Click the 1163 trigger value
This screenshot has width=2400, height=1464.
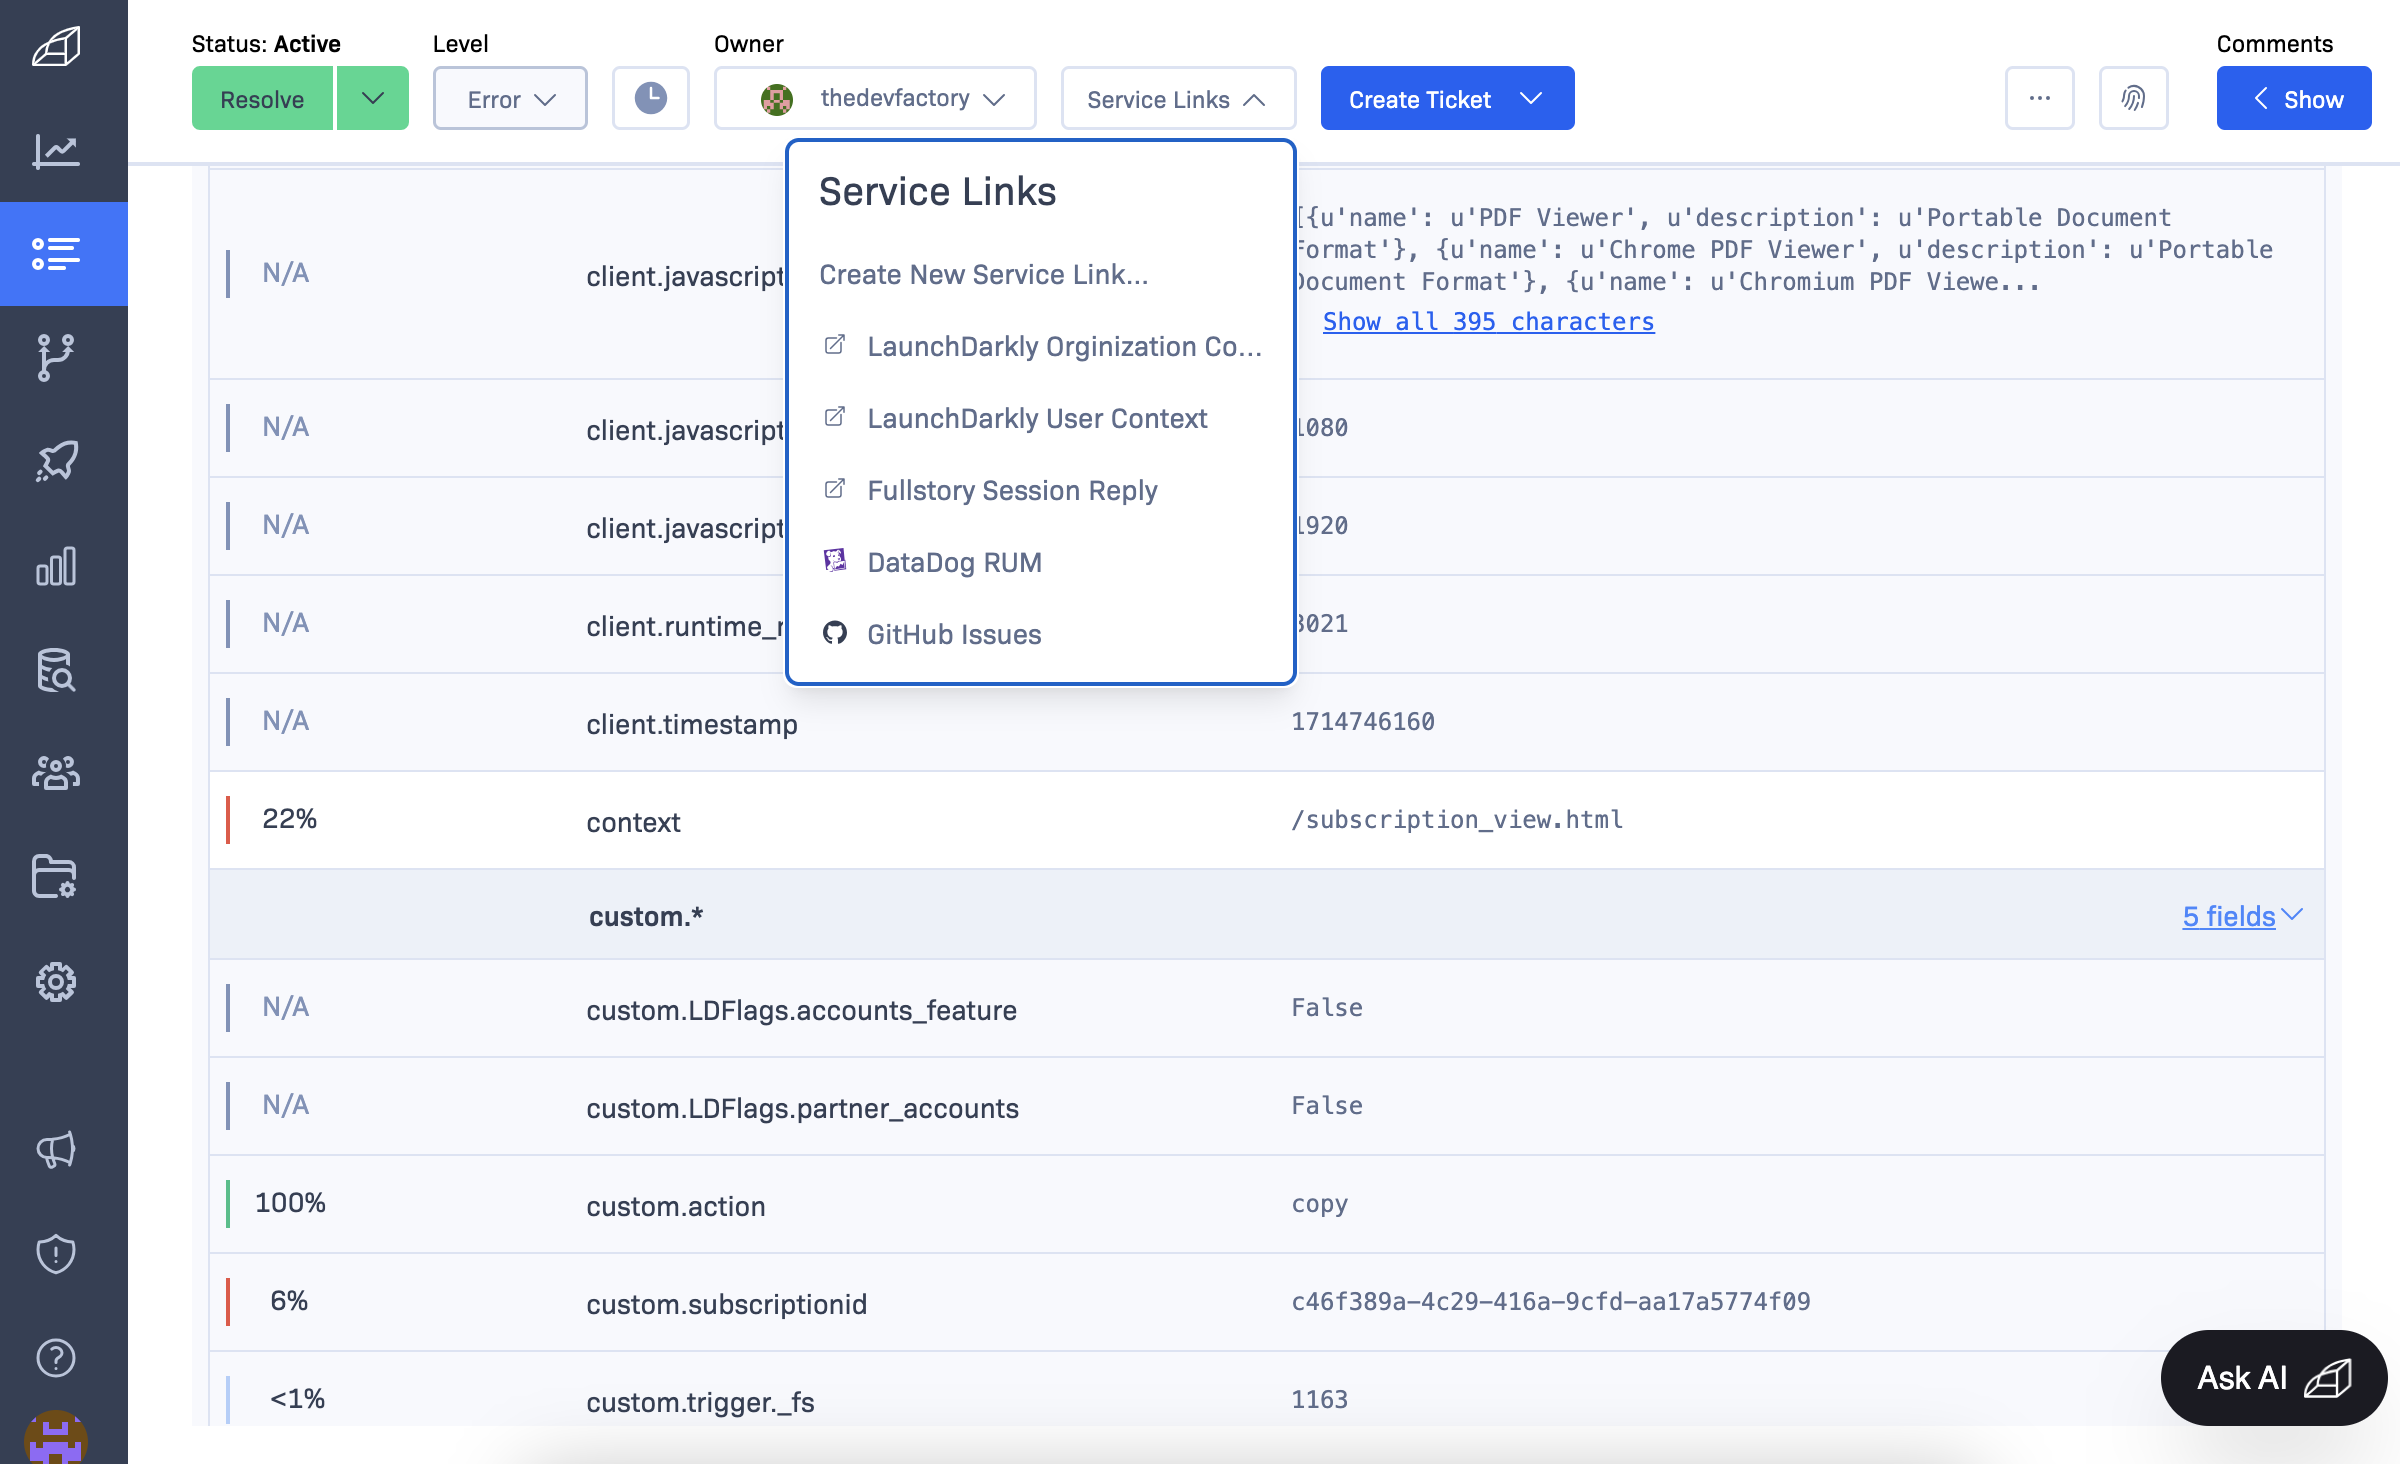(1319, 1399)
